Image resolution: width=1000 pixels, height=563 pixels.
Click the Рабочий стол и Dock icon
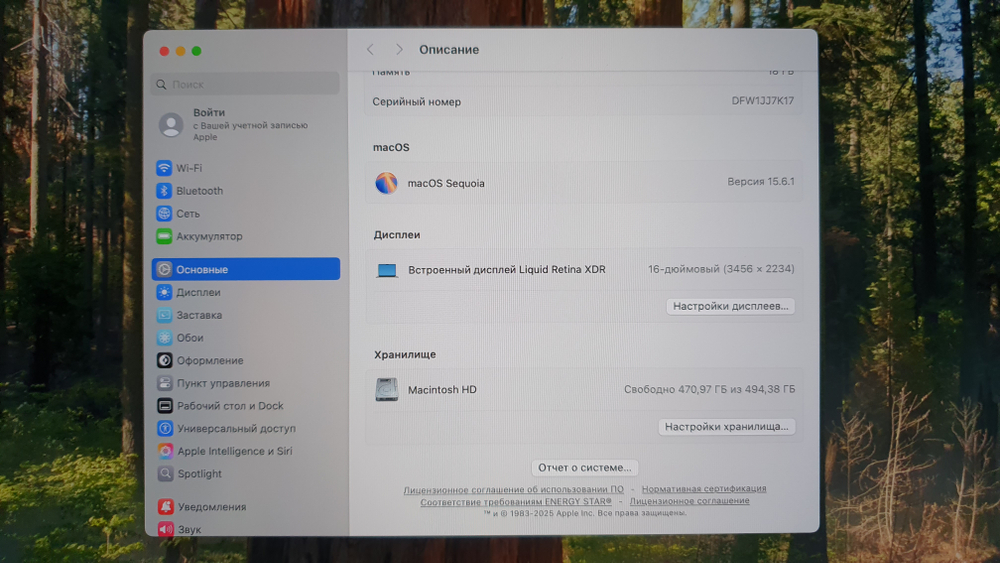(x=165, y=406)
